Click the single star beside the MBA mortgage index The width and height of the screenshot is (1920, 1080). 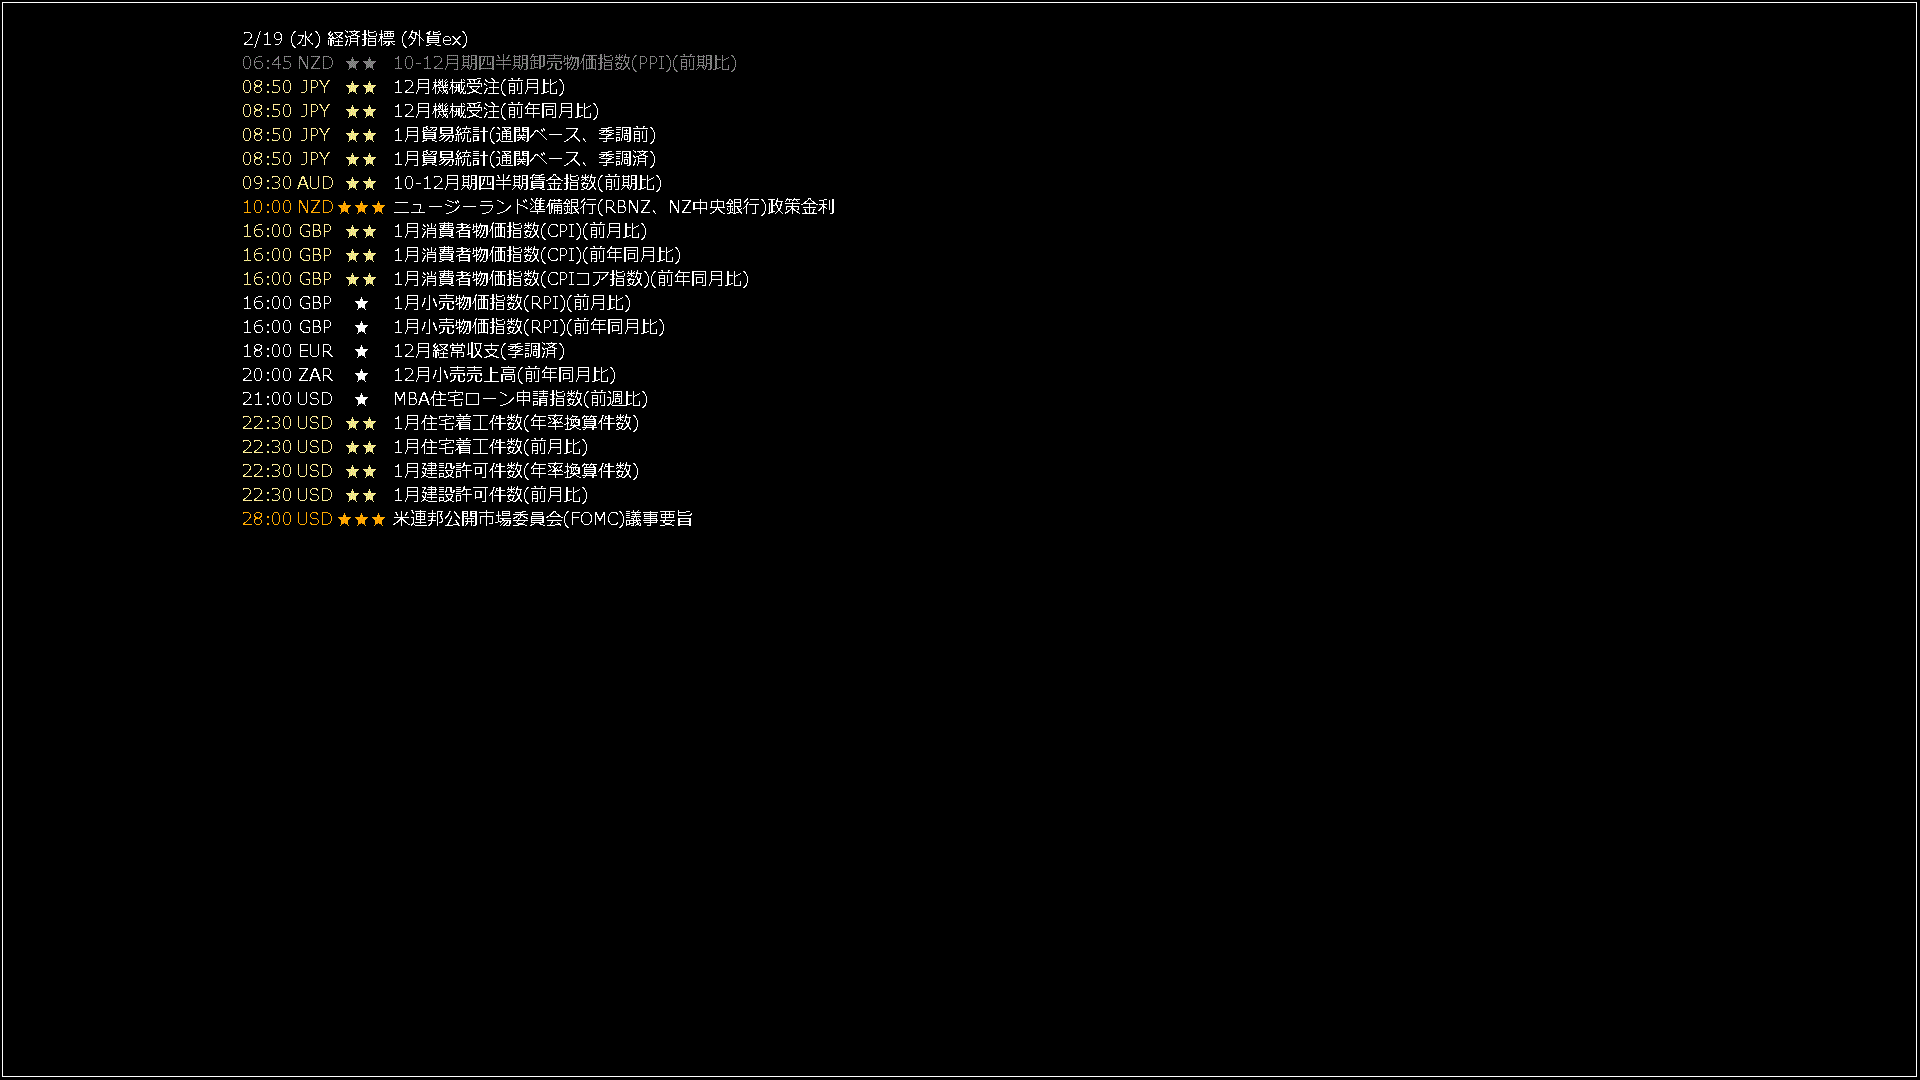361,399
